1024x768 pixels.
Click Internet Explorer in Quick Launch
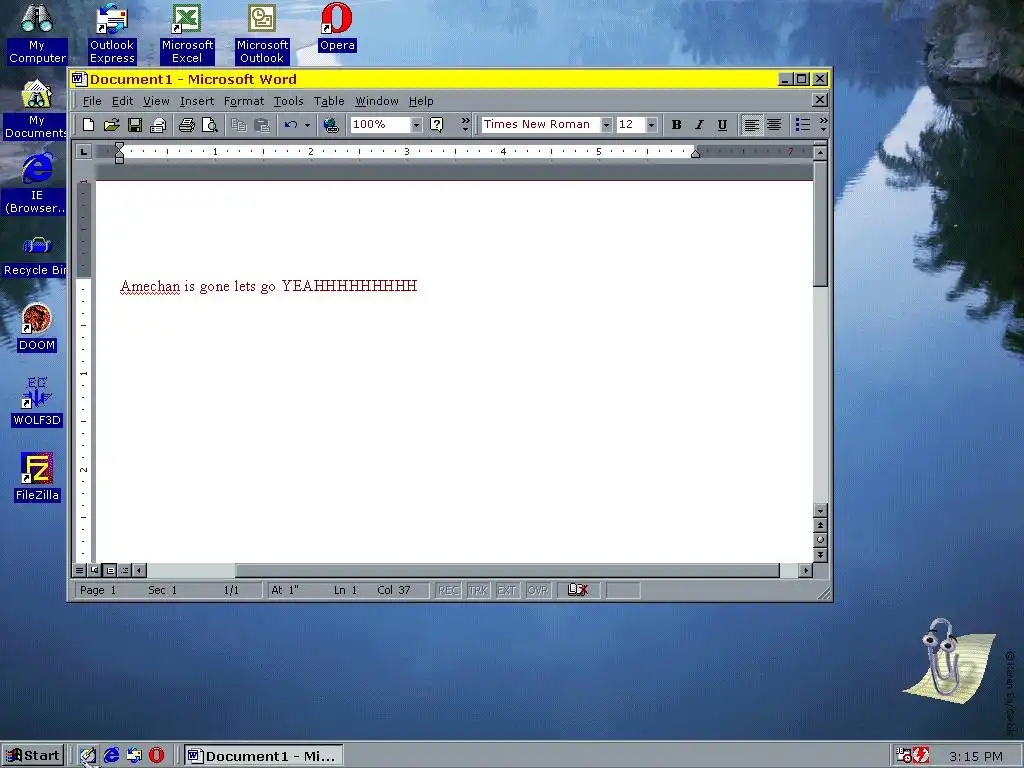[x=112, y=755]
